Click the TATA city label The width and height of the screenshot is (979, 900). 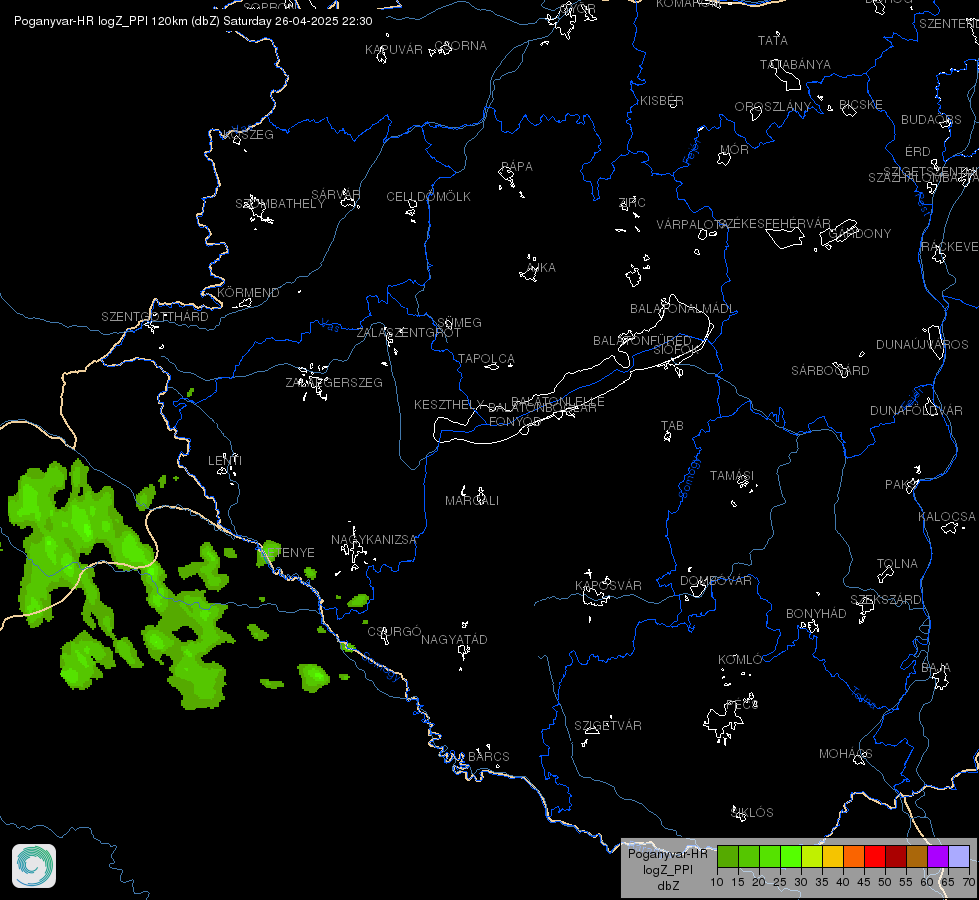point(773,41)
